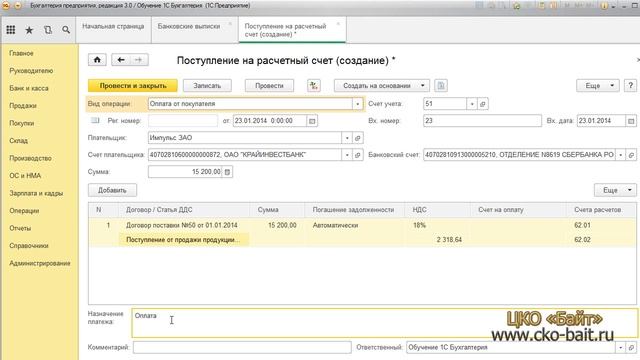
Task: Open Производство section
Action: [30, 158]
